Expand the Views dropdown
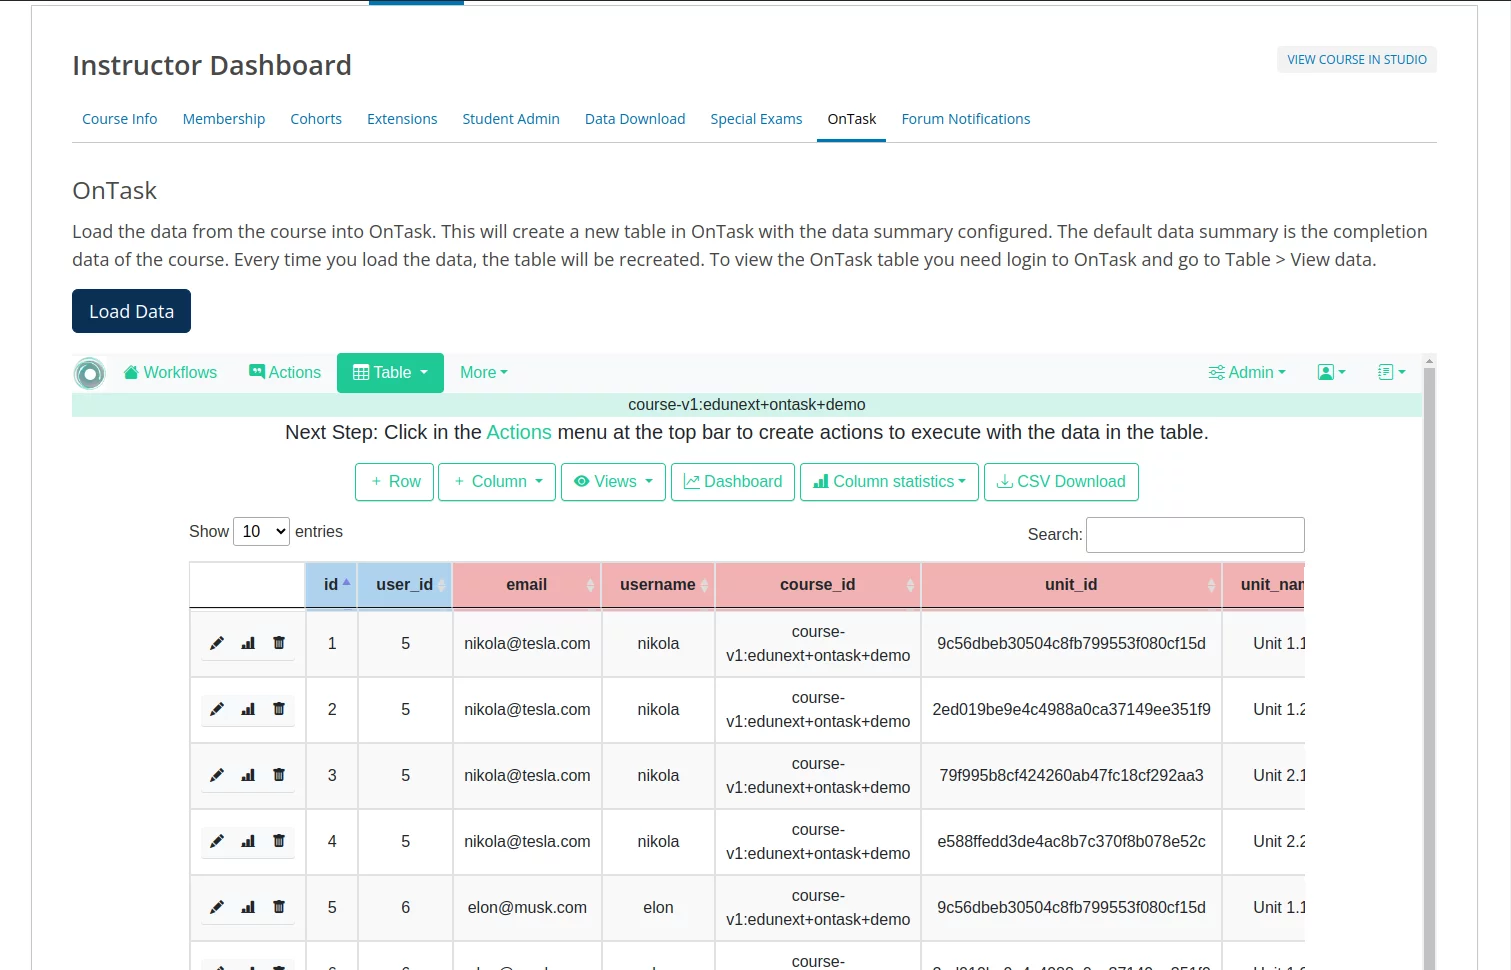1511x970 pixels. click(613, 482)
